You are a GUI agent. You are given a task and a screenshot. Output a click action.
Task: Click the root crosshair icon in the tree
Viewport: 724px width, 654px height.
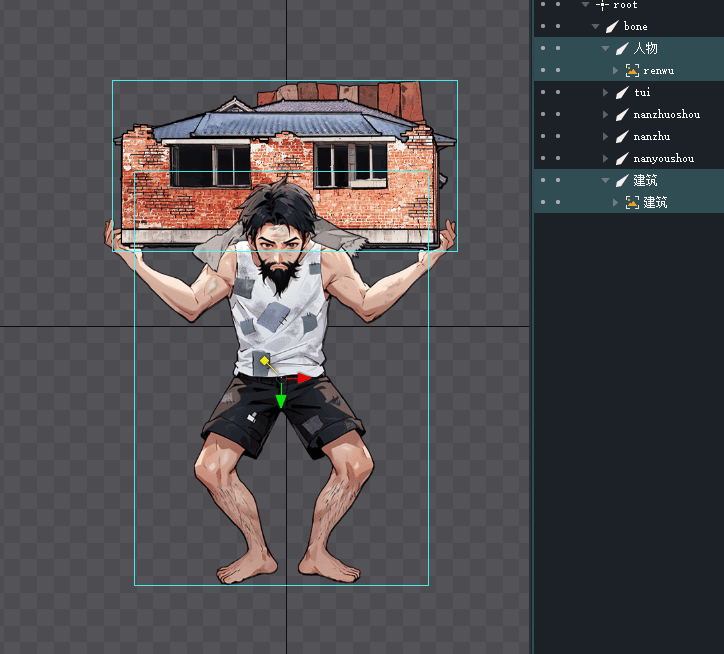coord(602,5)
